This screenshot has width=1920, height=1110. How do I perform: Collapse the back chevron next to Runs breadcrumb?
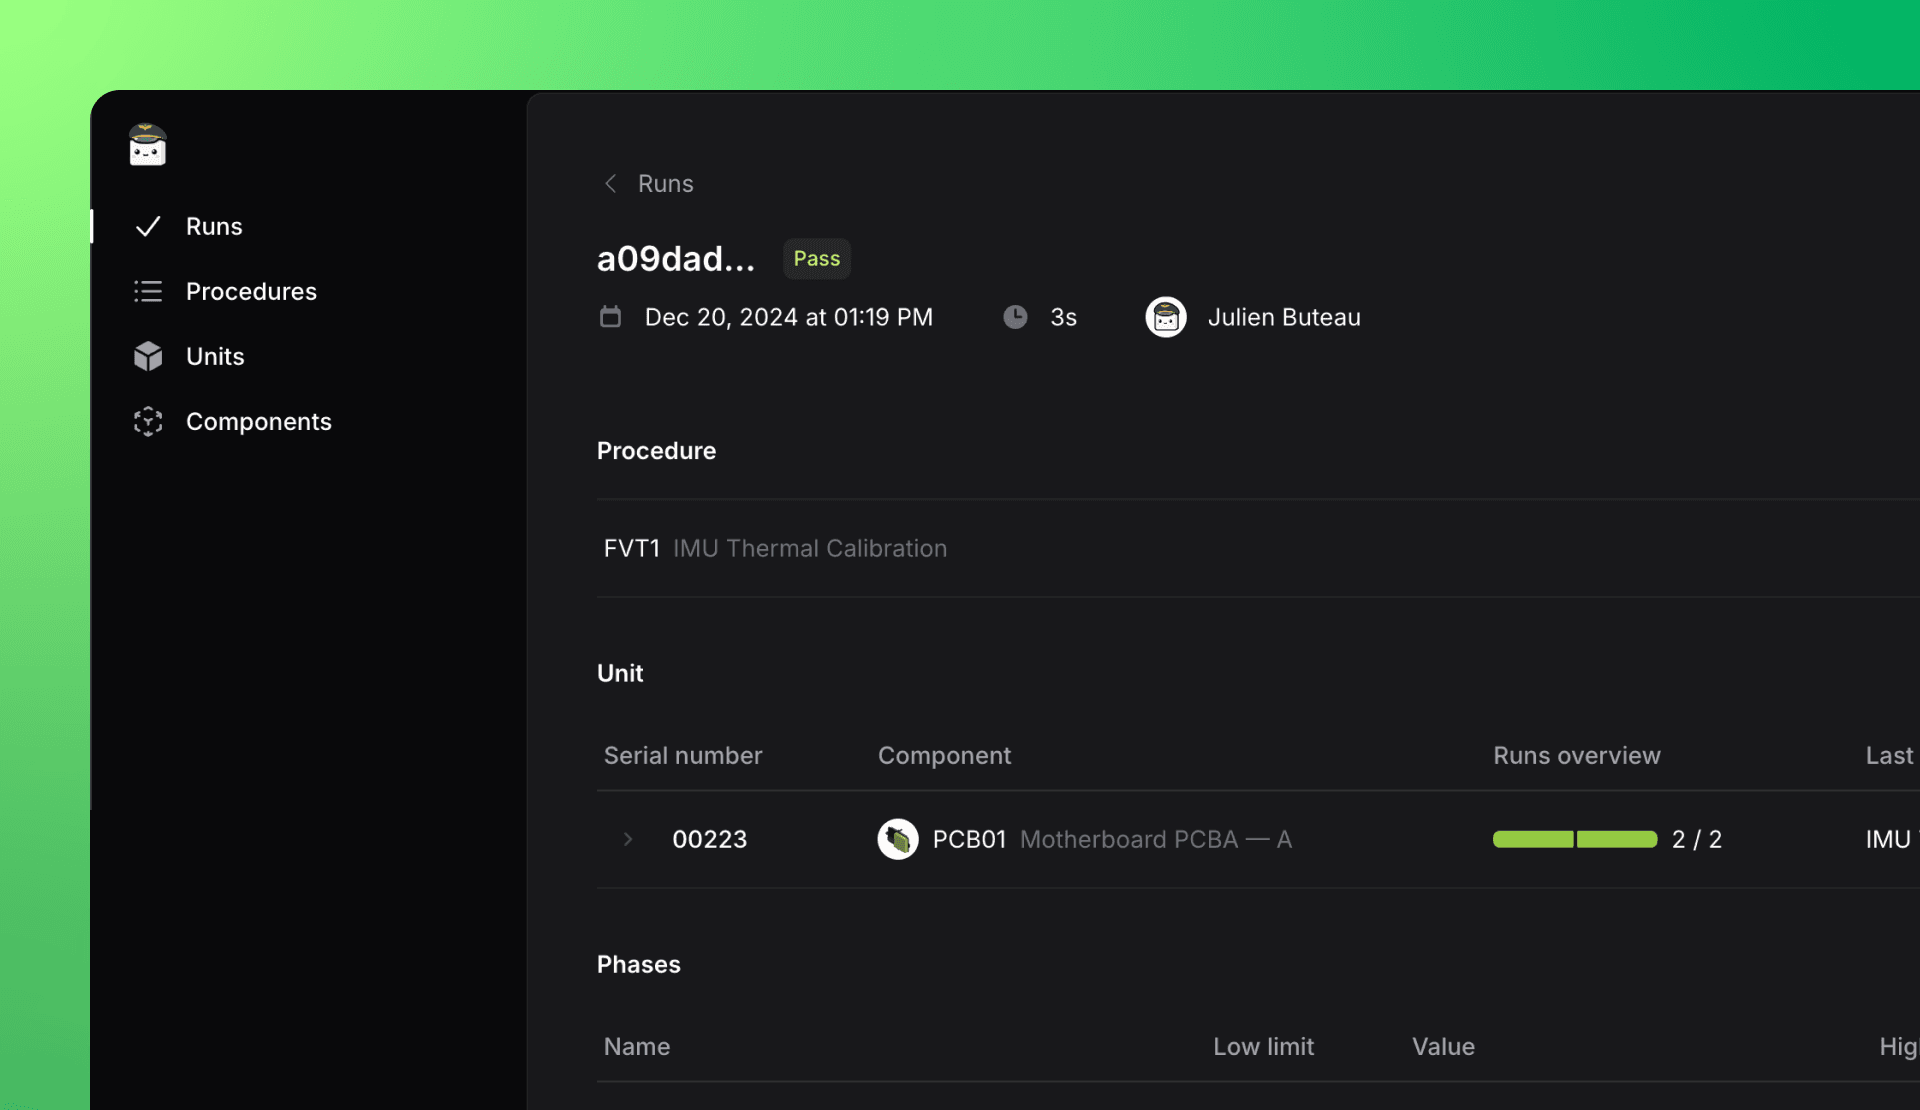(x=610, y=183)
